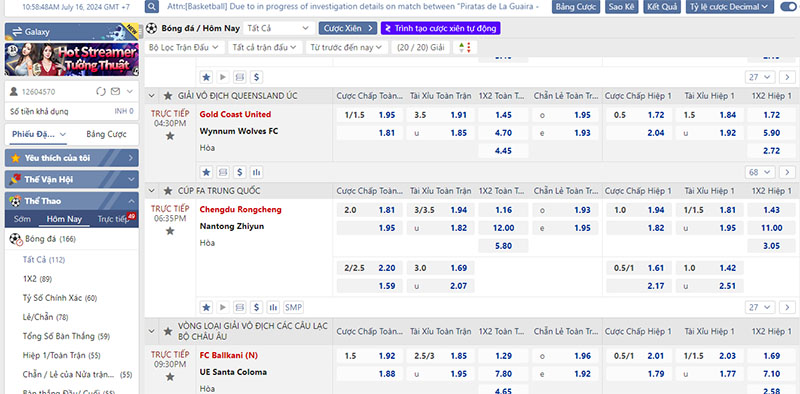Toggle grey star under 09:30PM match time
This screenshot has width=800, height=394.
(x=170, y=377)
